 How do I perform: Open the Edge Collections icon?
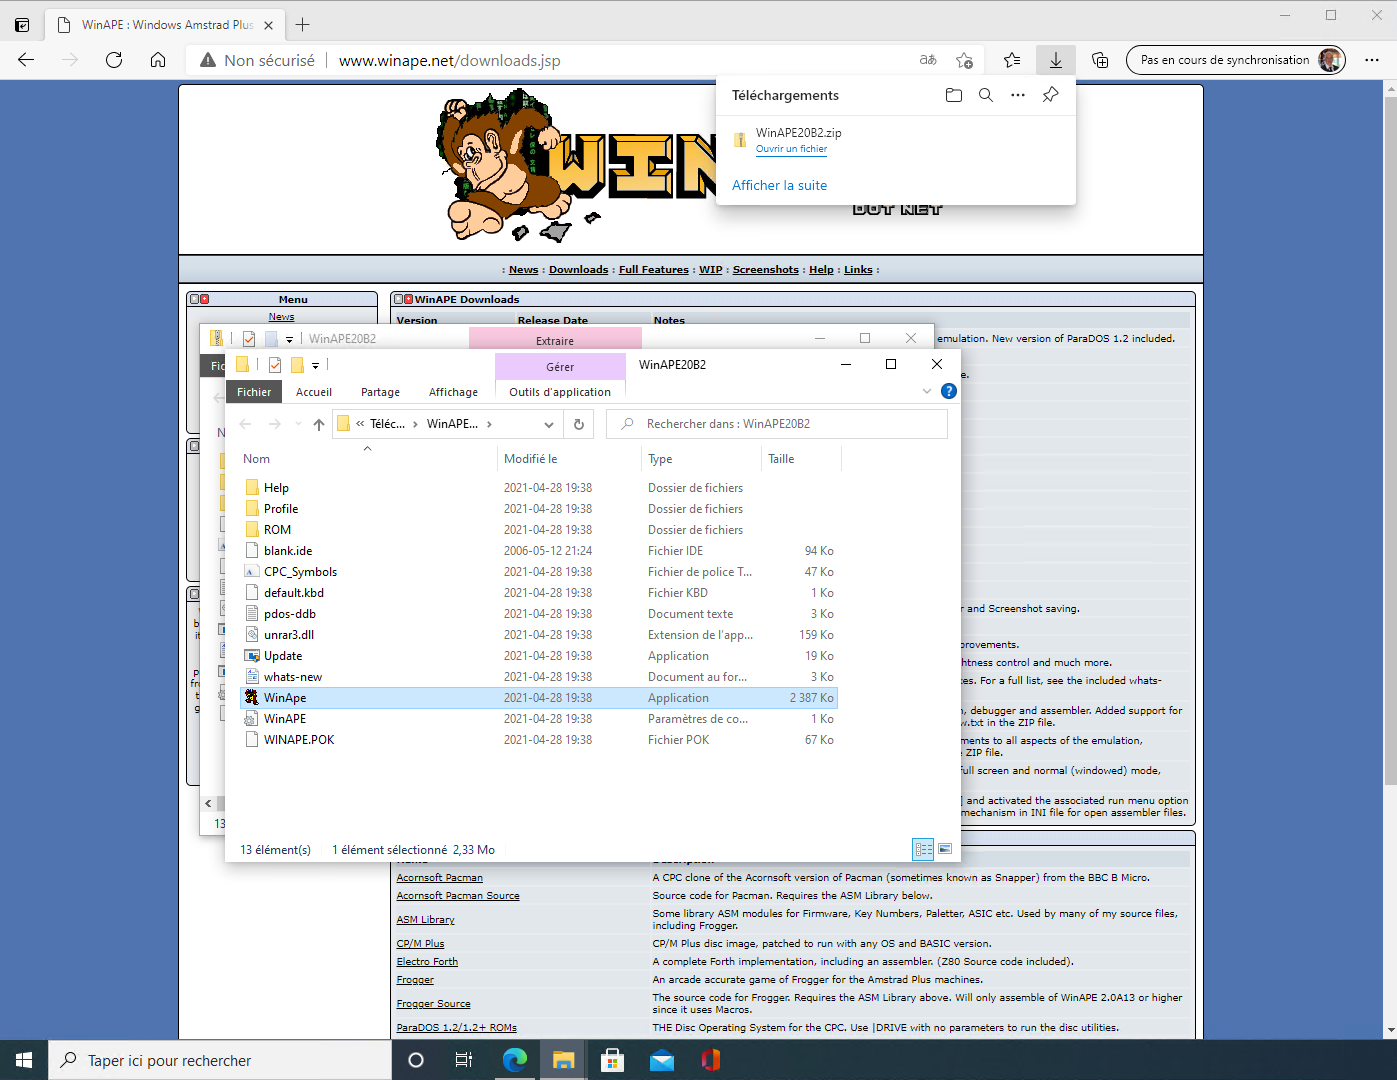(1100, 60)
